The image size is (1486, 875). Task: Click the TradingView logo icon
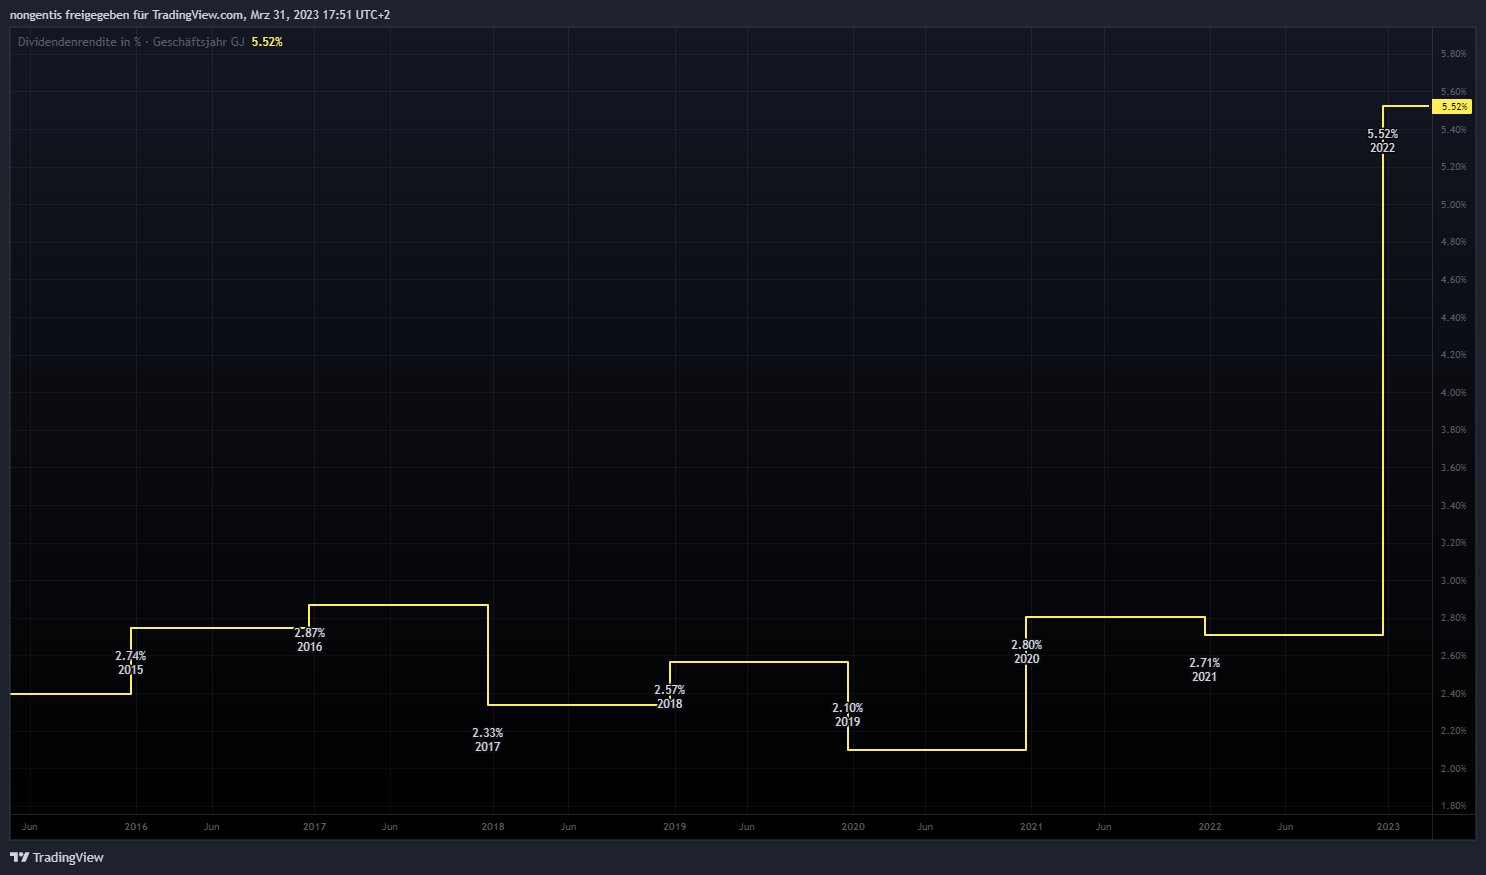(x=19, y=857)
